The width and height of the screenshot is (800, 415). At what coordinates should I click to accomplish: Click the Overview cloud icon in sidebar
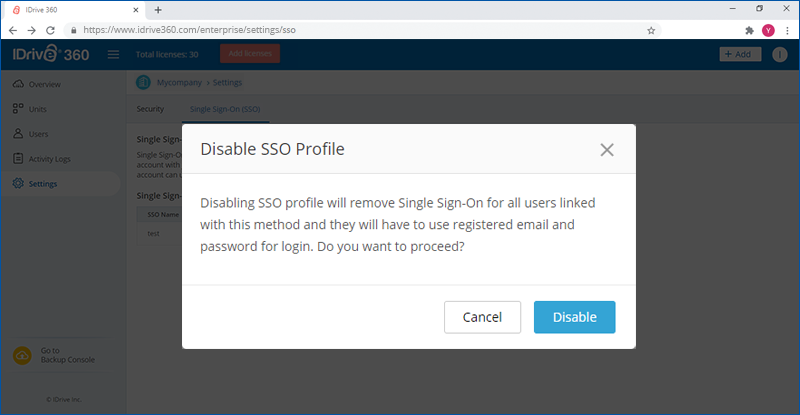[18, 84]
